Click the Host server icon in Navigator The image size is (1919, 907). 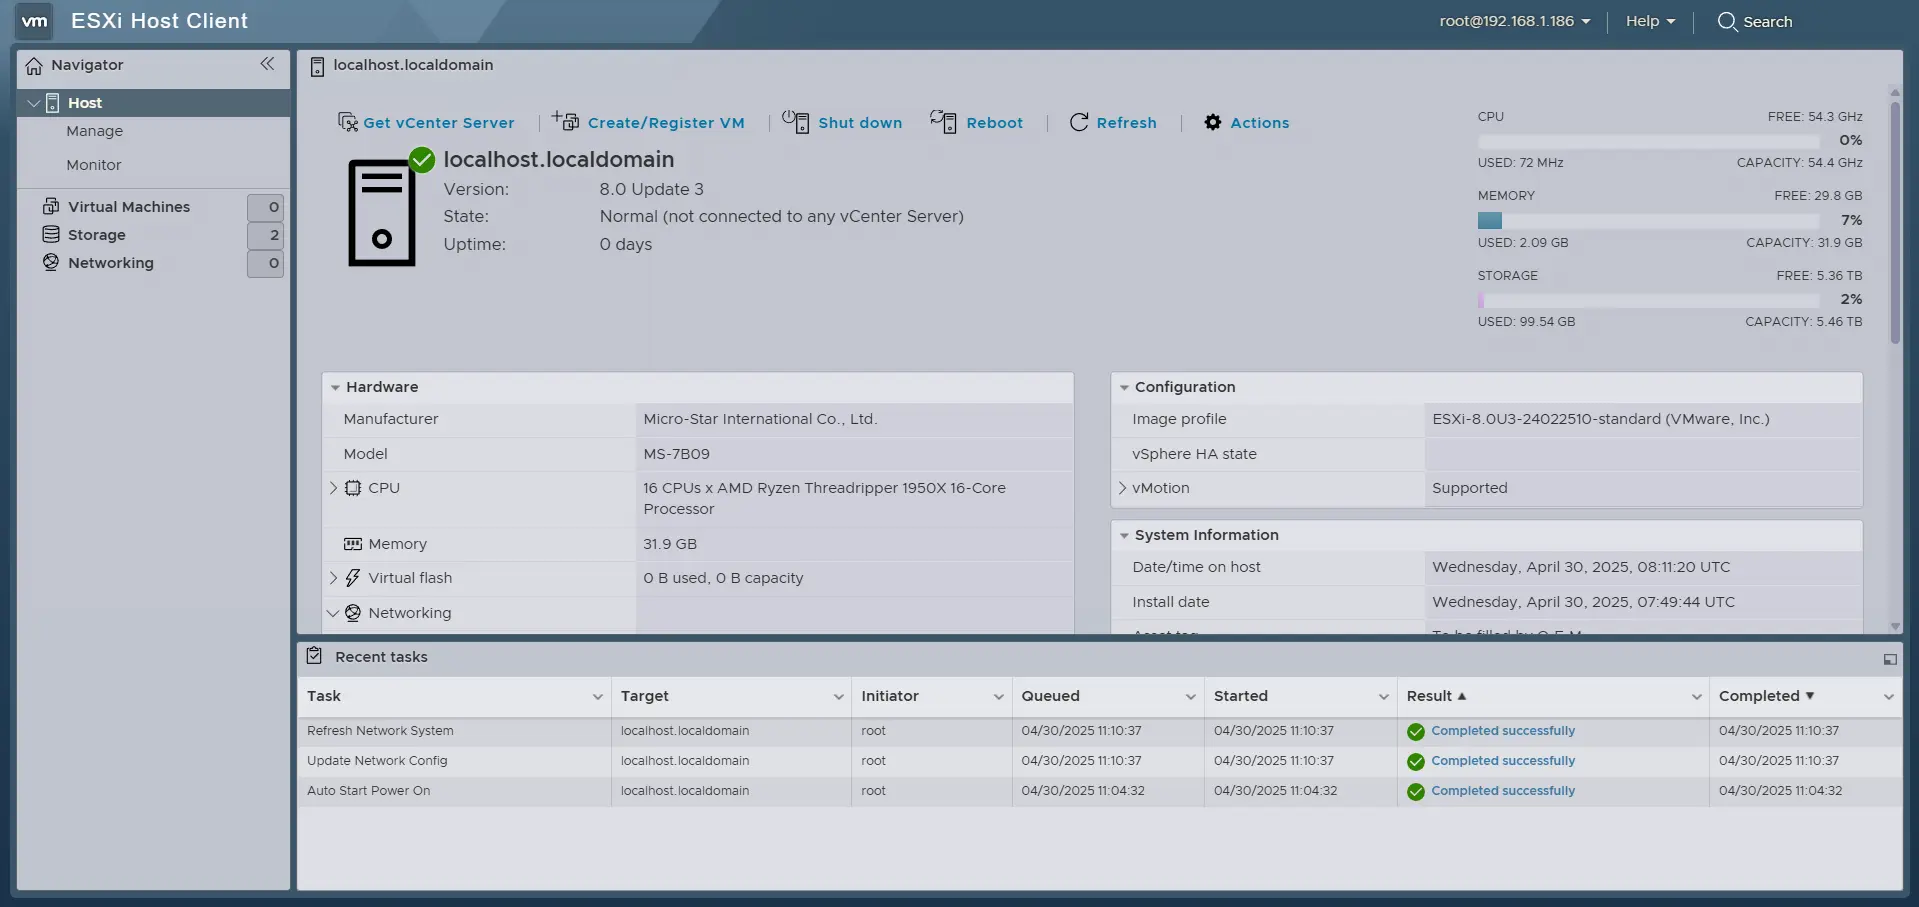point(53,103)
